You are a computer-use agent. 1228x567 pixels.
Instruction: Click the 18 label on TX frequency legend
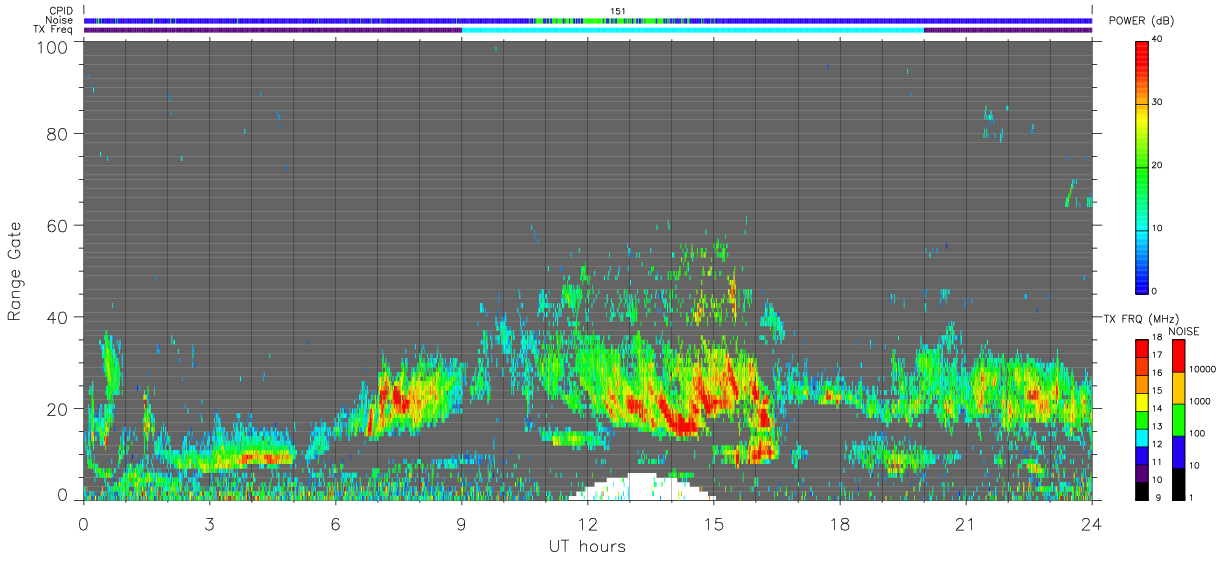click(1156, 337)
